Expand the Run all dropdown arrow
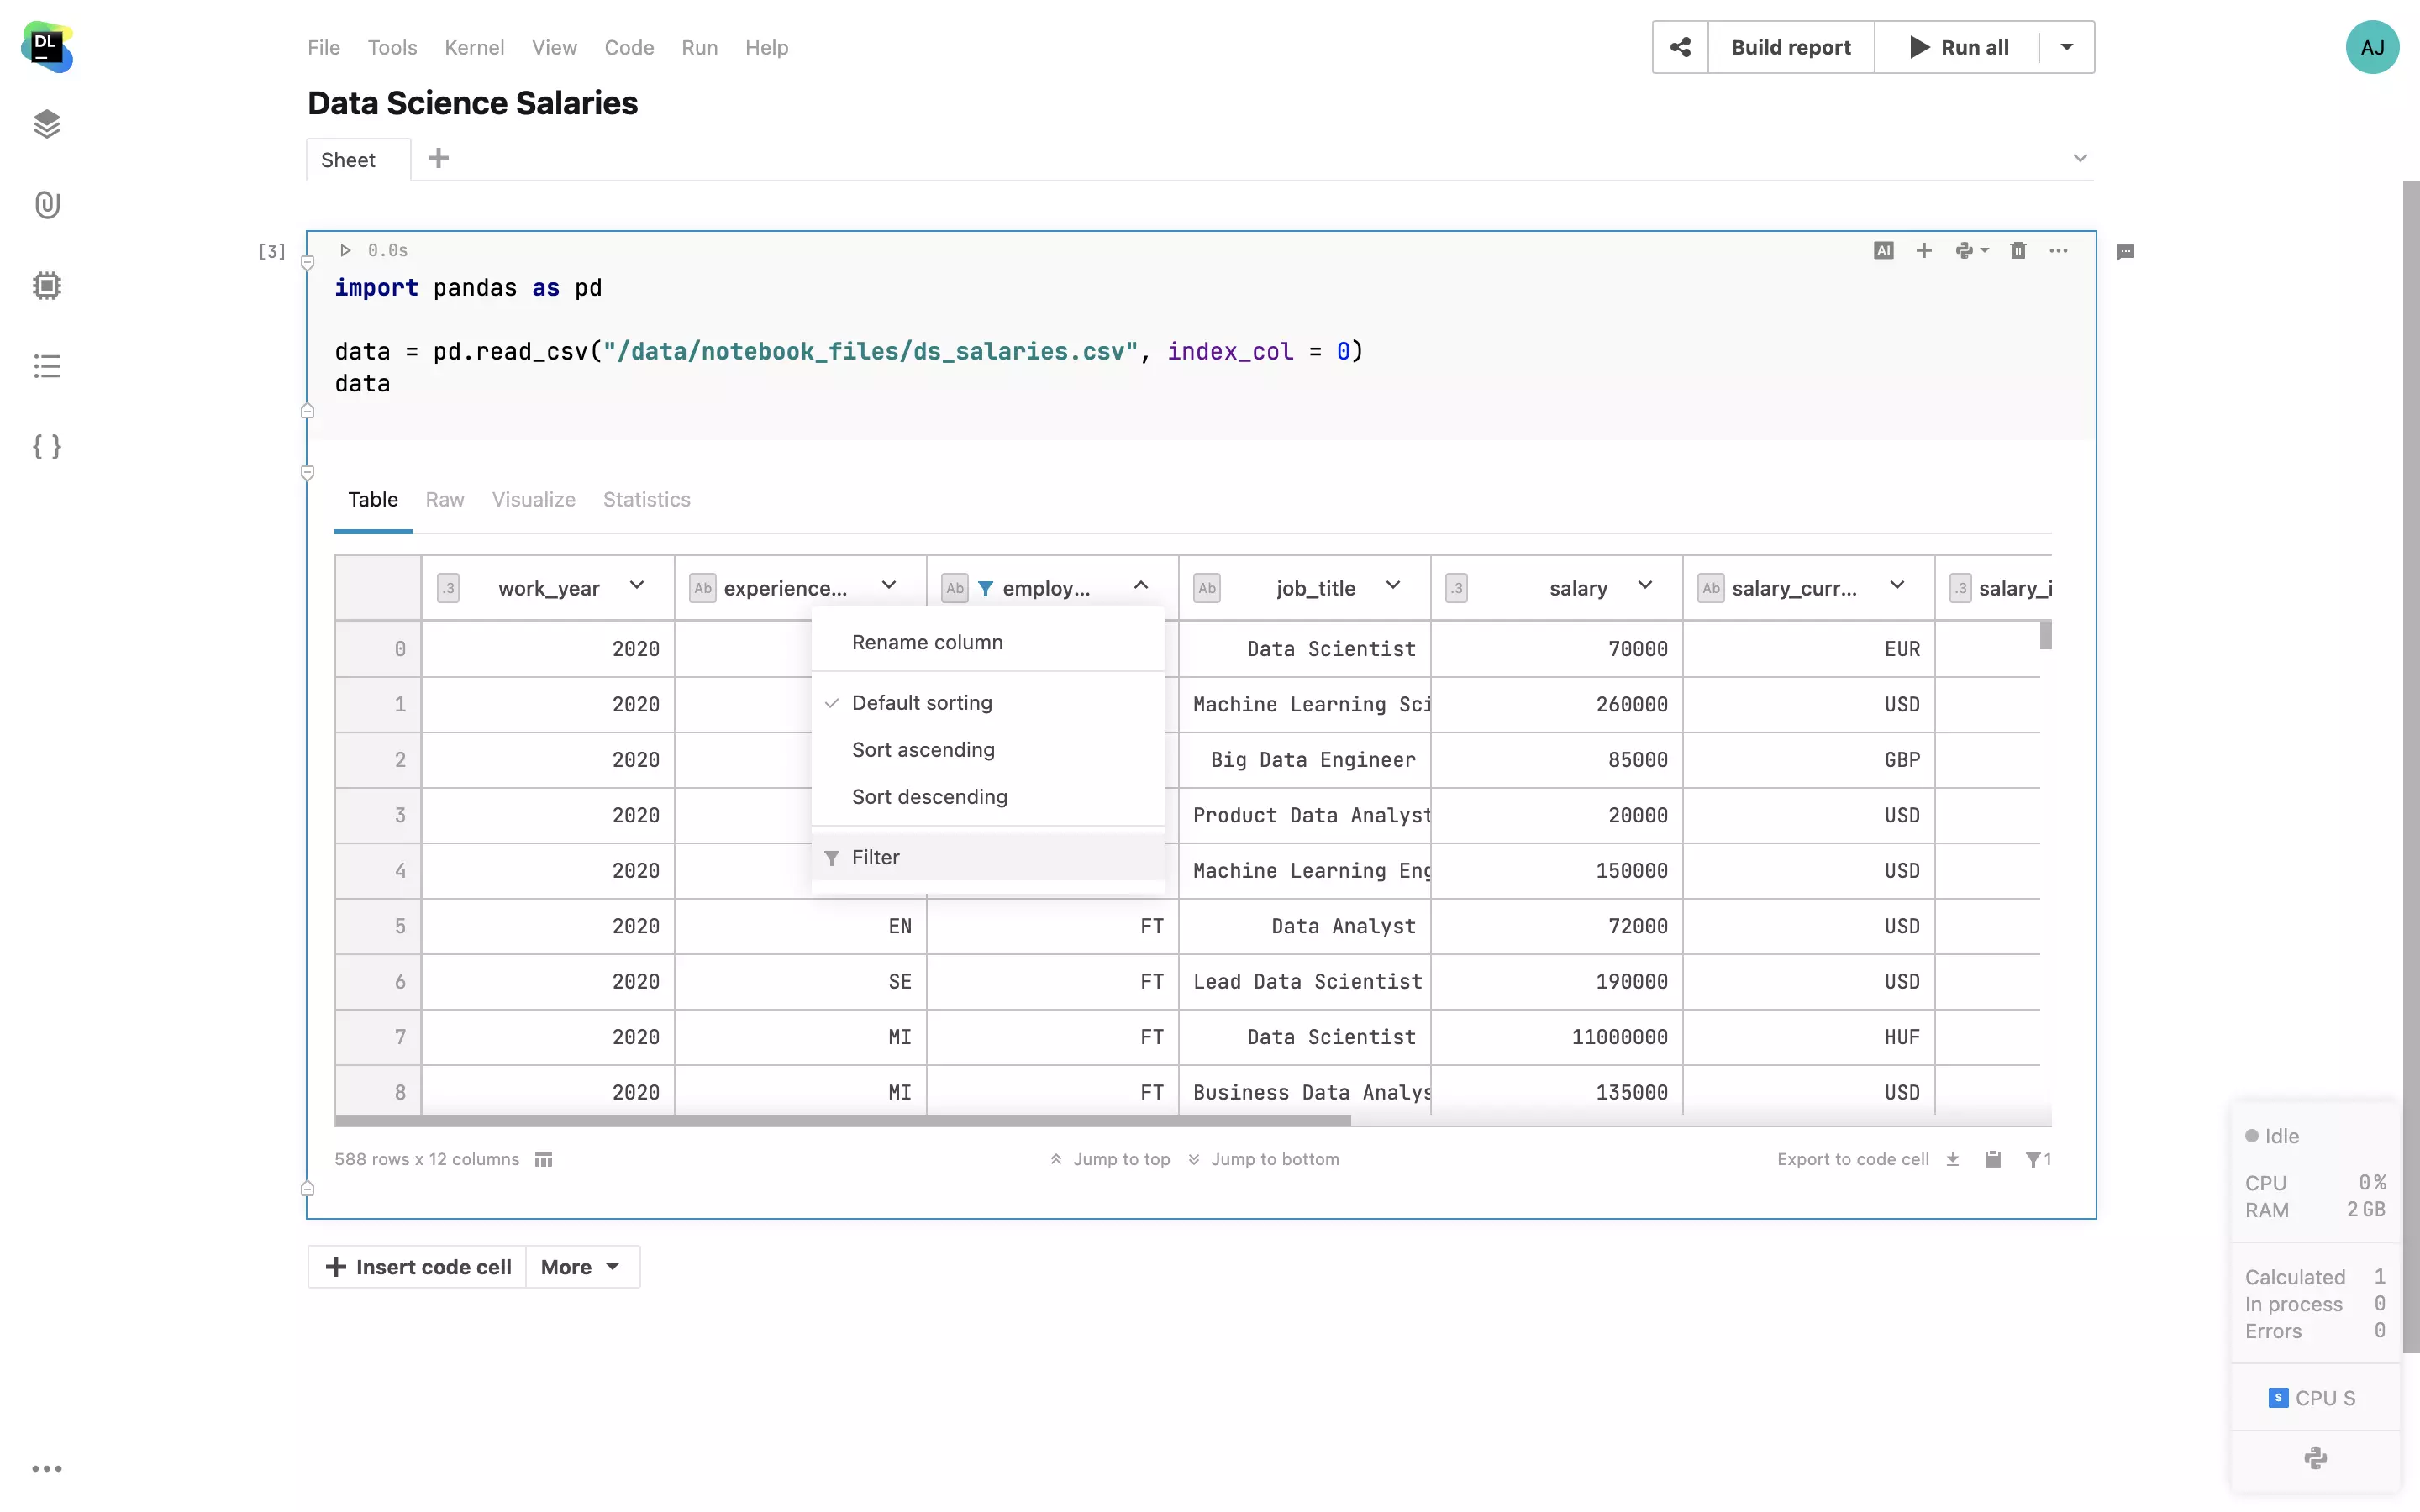The image size is (2420, 1512). 2066,47
